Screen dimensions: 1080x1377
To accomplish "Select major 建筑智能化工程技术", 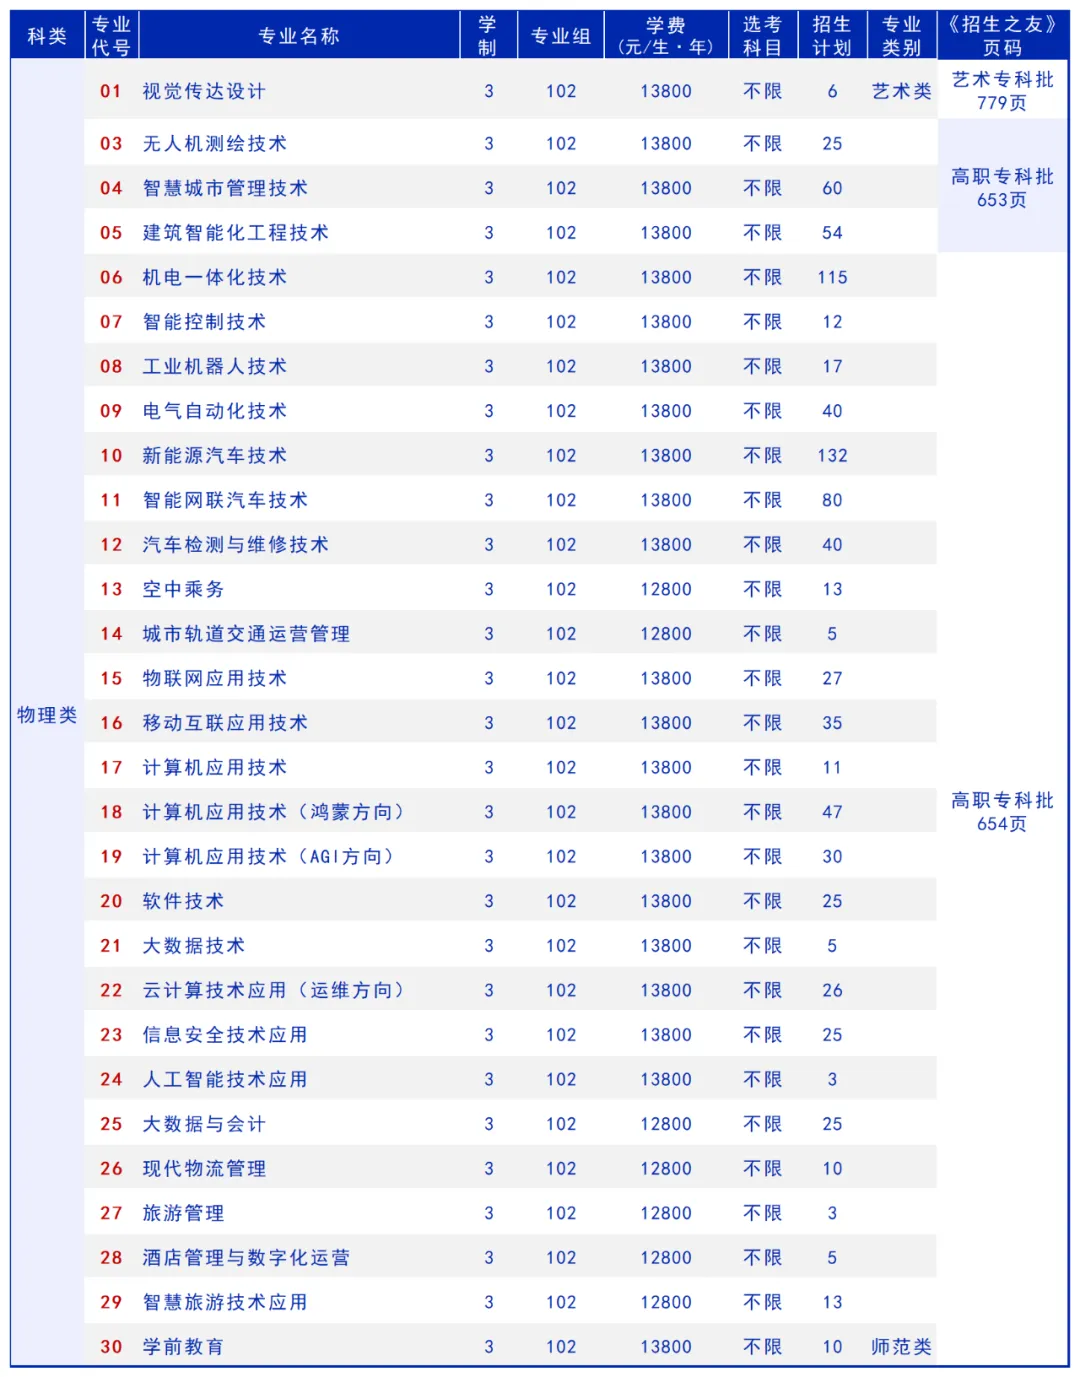I will (236, 232).
